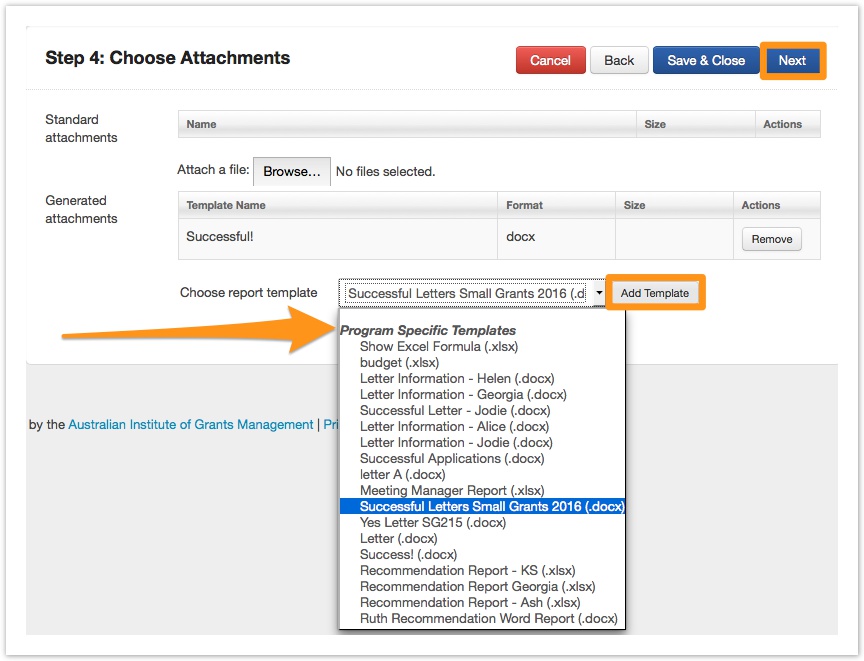Remove the Successful! docx attachment
Viewport: 864px width, 661px height.
[x=771, y=240]
